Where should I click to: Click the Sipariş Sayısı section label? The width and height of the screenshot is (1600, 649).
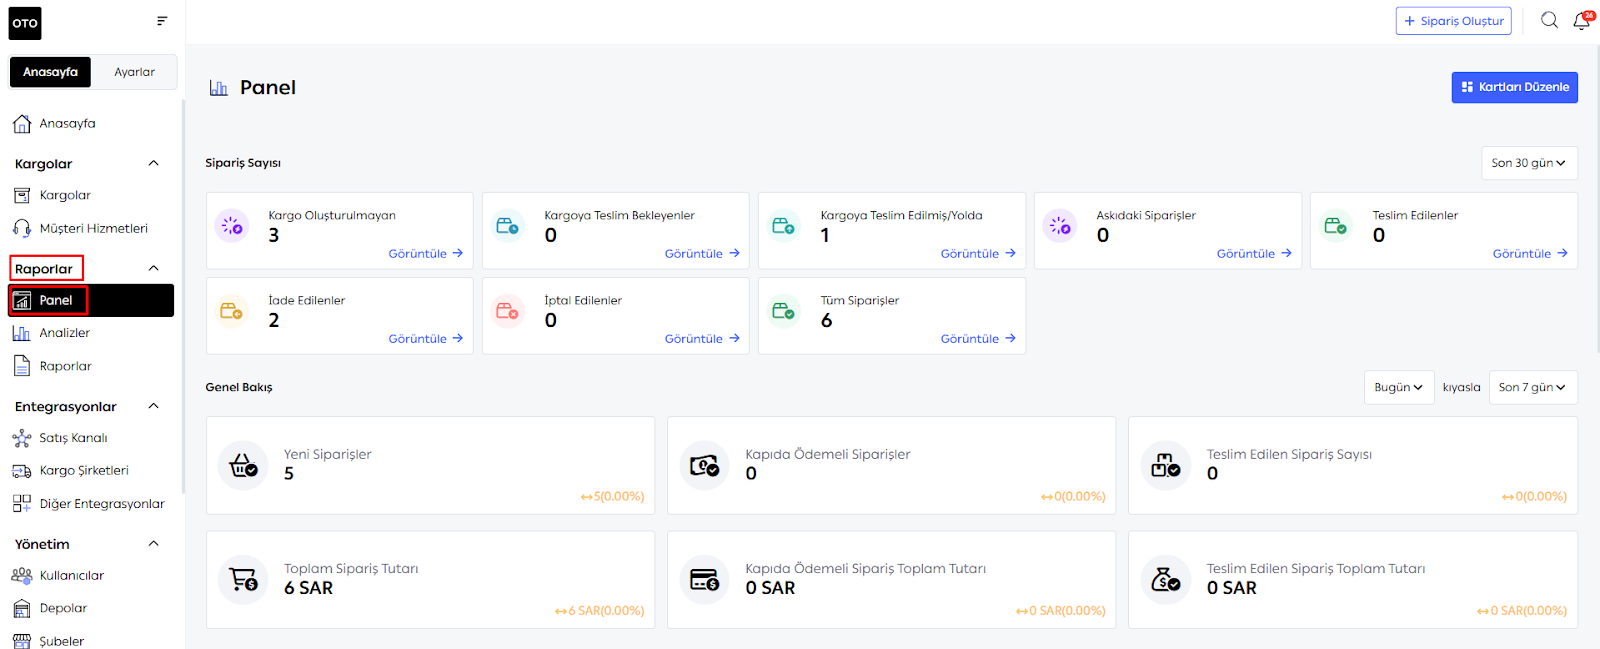(243, 163)
